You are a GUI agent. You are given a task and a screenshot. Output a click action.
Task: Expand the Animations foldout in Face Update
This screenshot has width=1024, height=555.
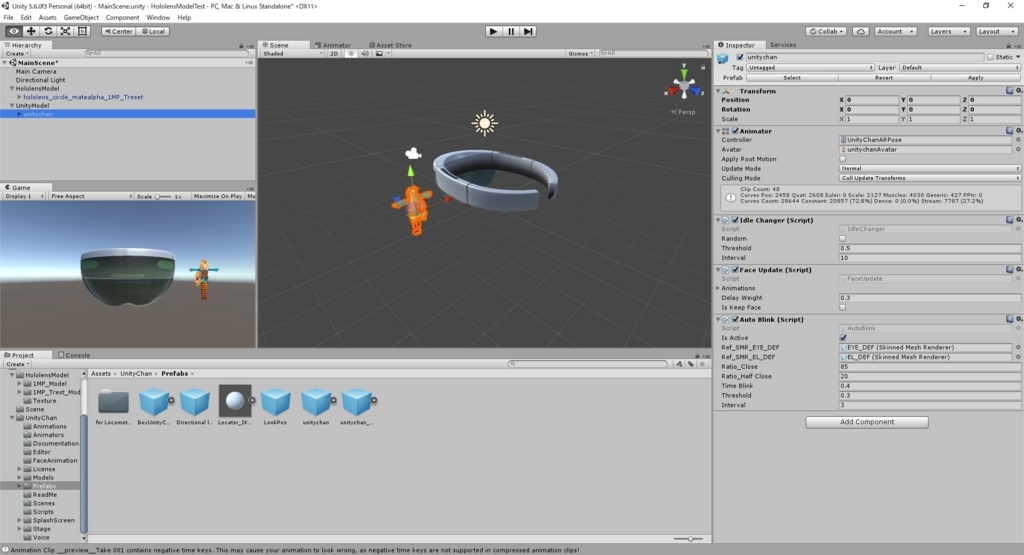pyautogui.click(x=718, y=288)
